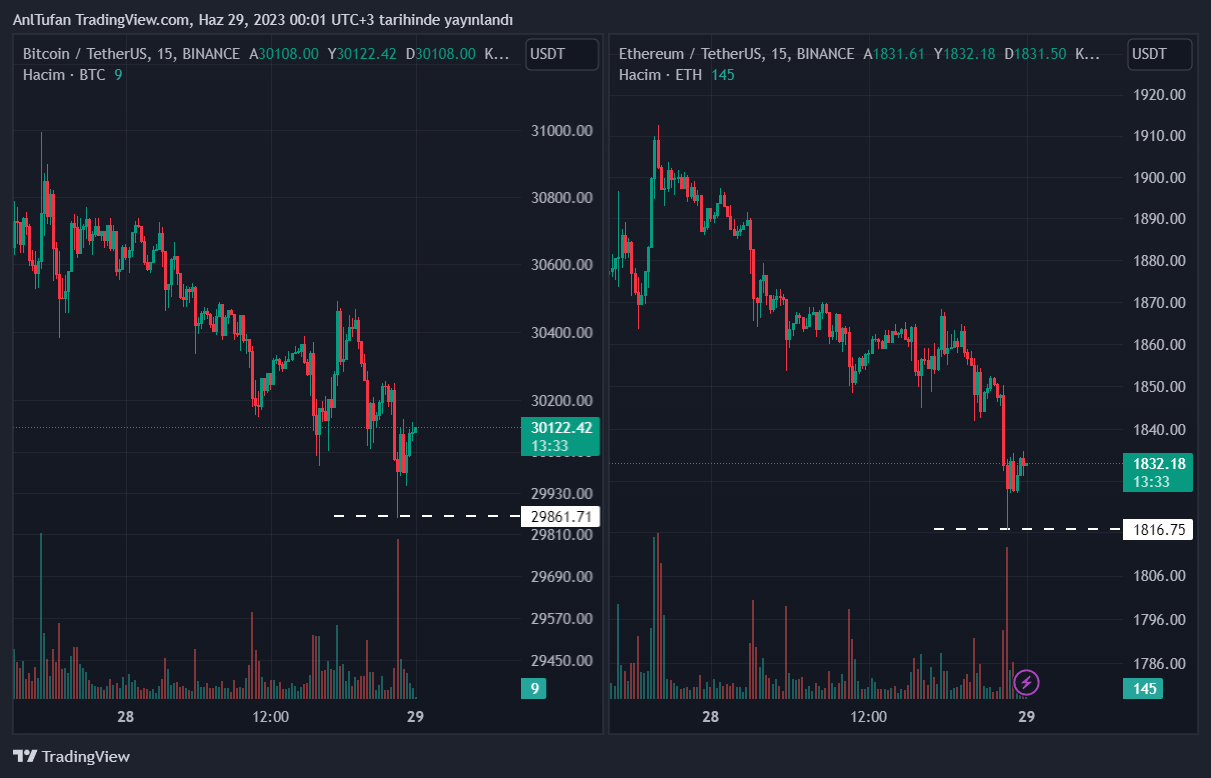Viewport: 1211px width, 778px height.
Task: Click the TradingView logo at bottom left
Action: click(x=71, y=756)
